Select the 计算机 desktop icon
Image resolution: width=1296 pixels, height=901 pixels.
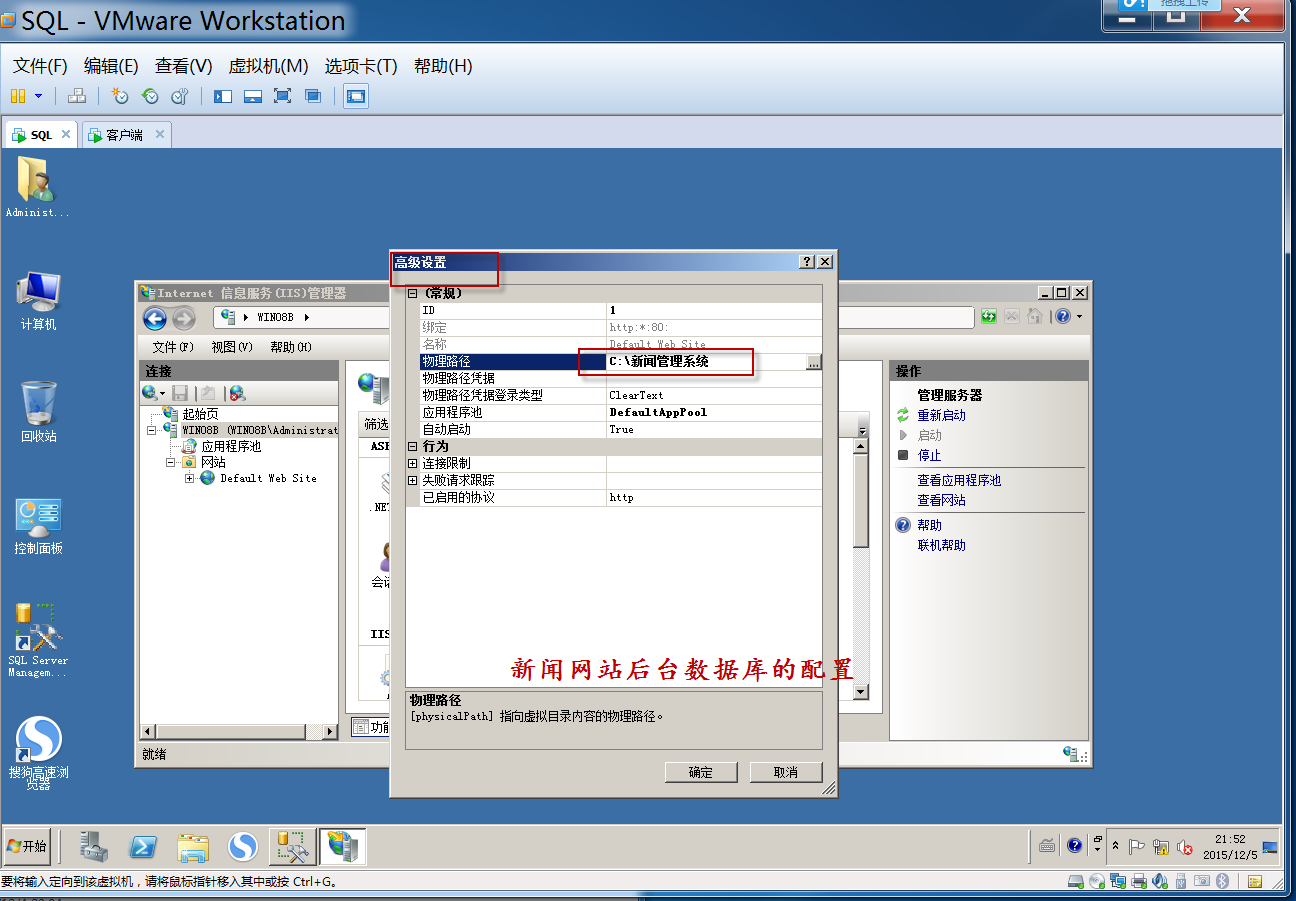38,301
